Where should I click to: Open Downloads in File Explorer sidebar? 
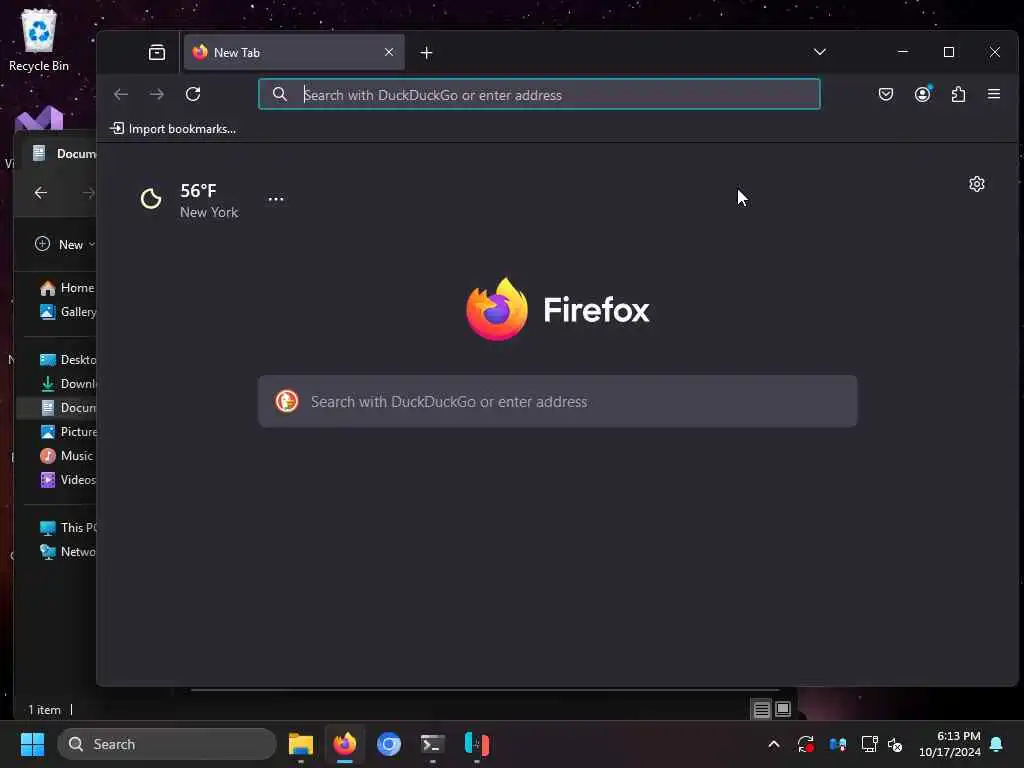point(67,384)
